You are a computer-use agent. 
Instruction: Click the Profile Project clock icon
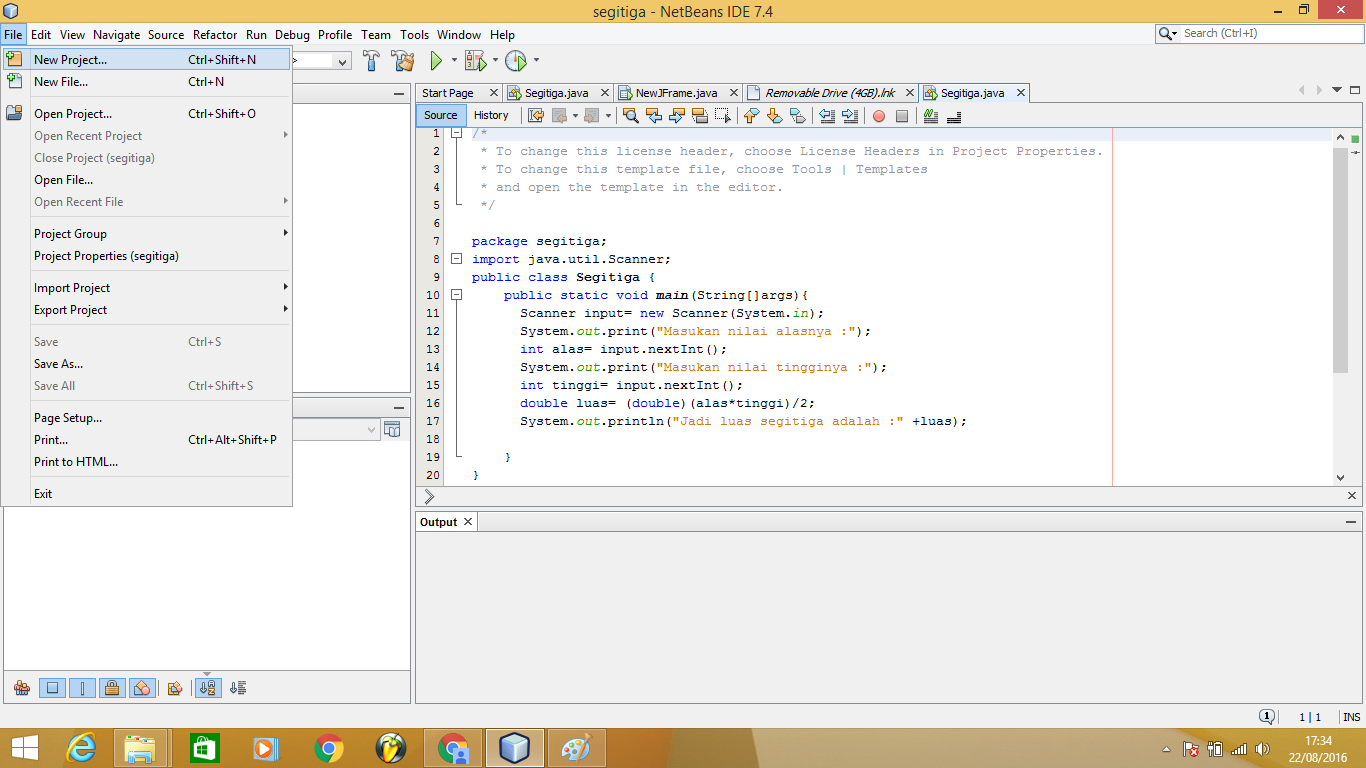click(515, 61)
